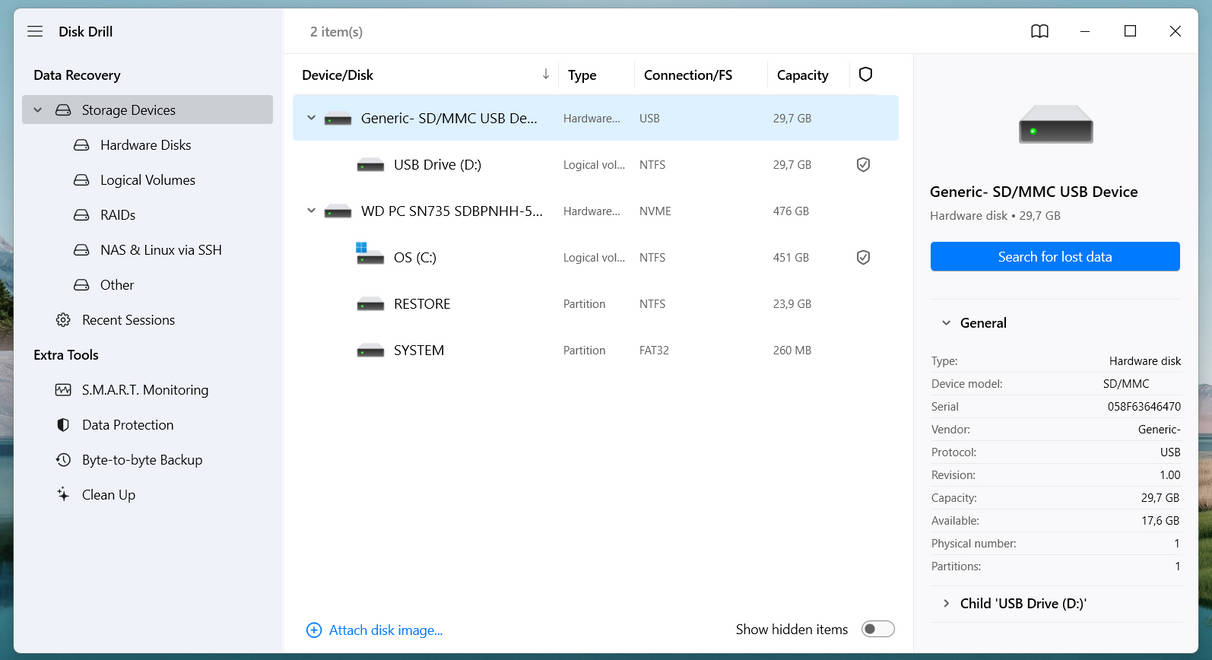Sort by Type column header

[582, 75]
